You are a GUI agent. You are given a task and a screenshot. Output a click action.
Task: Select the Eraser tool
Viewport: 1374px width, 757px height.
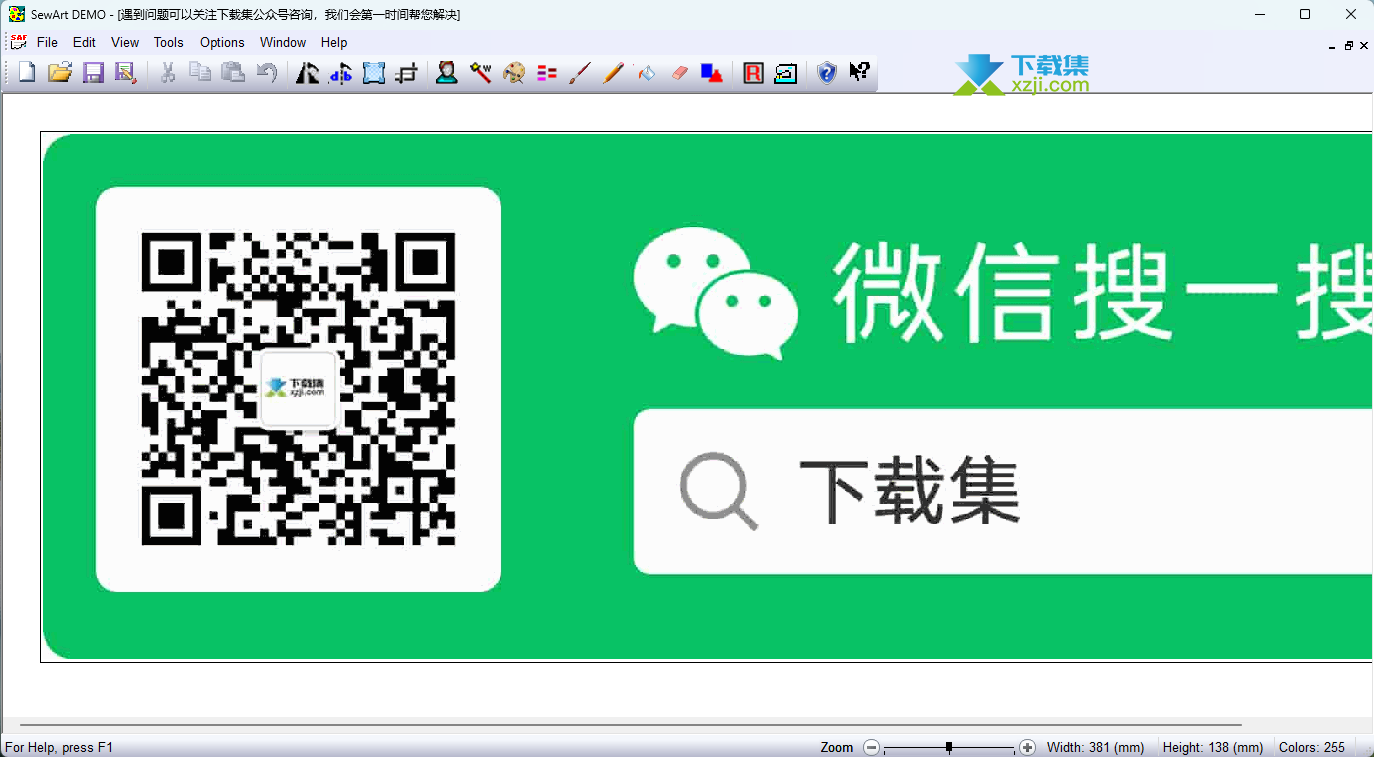point(680,72)
